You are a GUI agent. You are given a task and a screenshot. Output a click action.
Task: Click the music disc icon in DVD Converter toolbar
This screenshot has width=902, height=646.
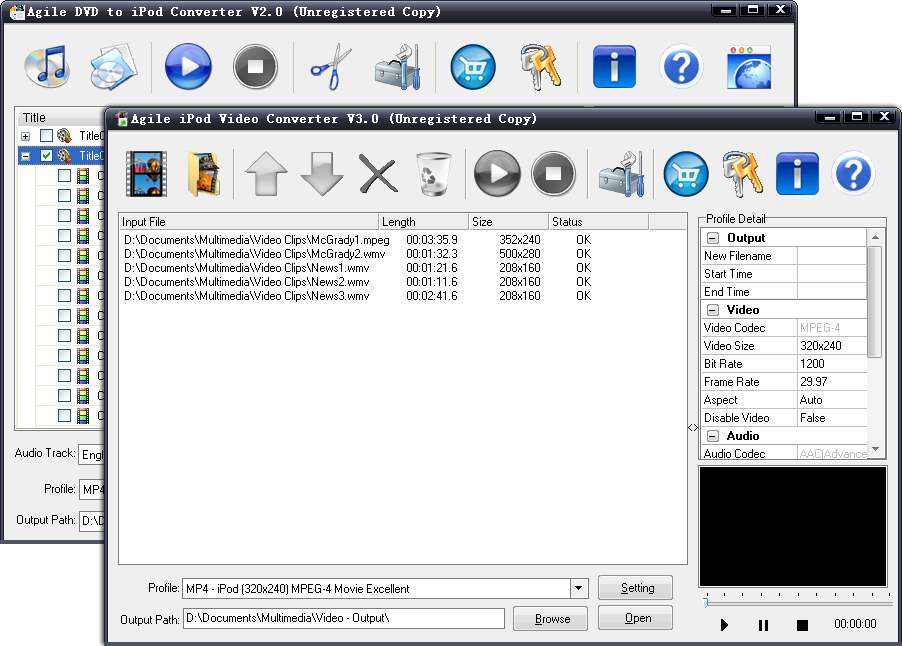(47, 67)
